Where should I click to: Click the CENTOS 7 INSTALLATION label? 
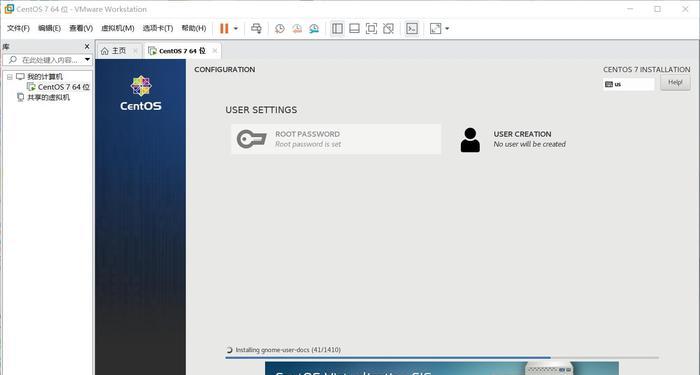point(646,70)
